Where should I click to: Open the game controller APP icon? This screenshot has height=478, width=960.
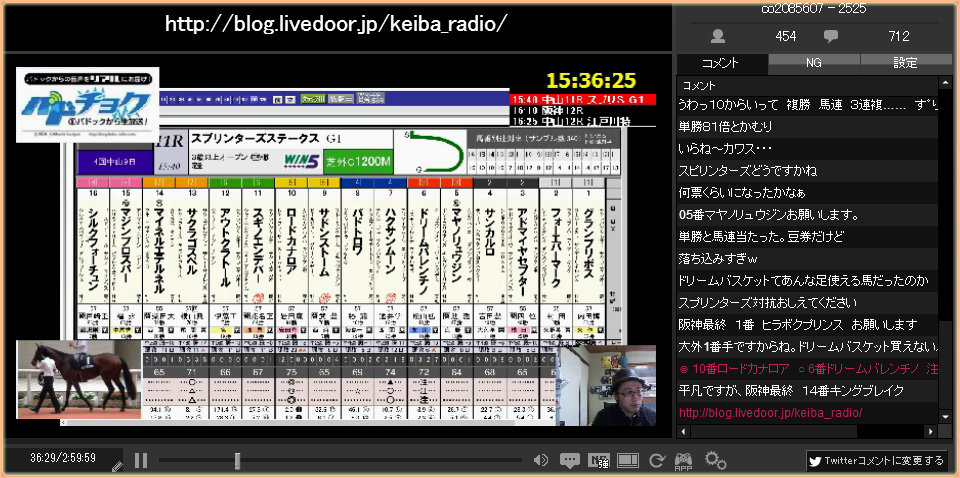[x=683, y=461]
